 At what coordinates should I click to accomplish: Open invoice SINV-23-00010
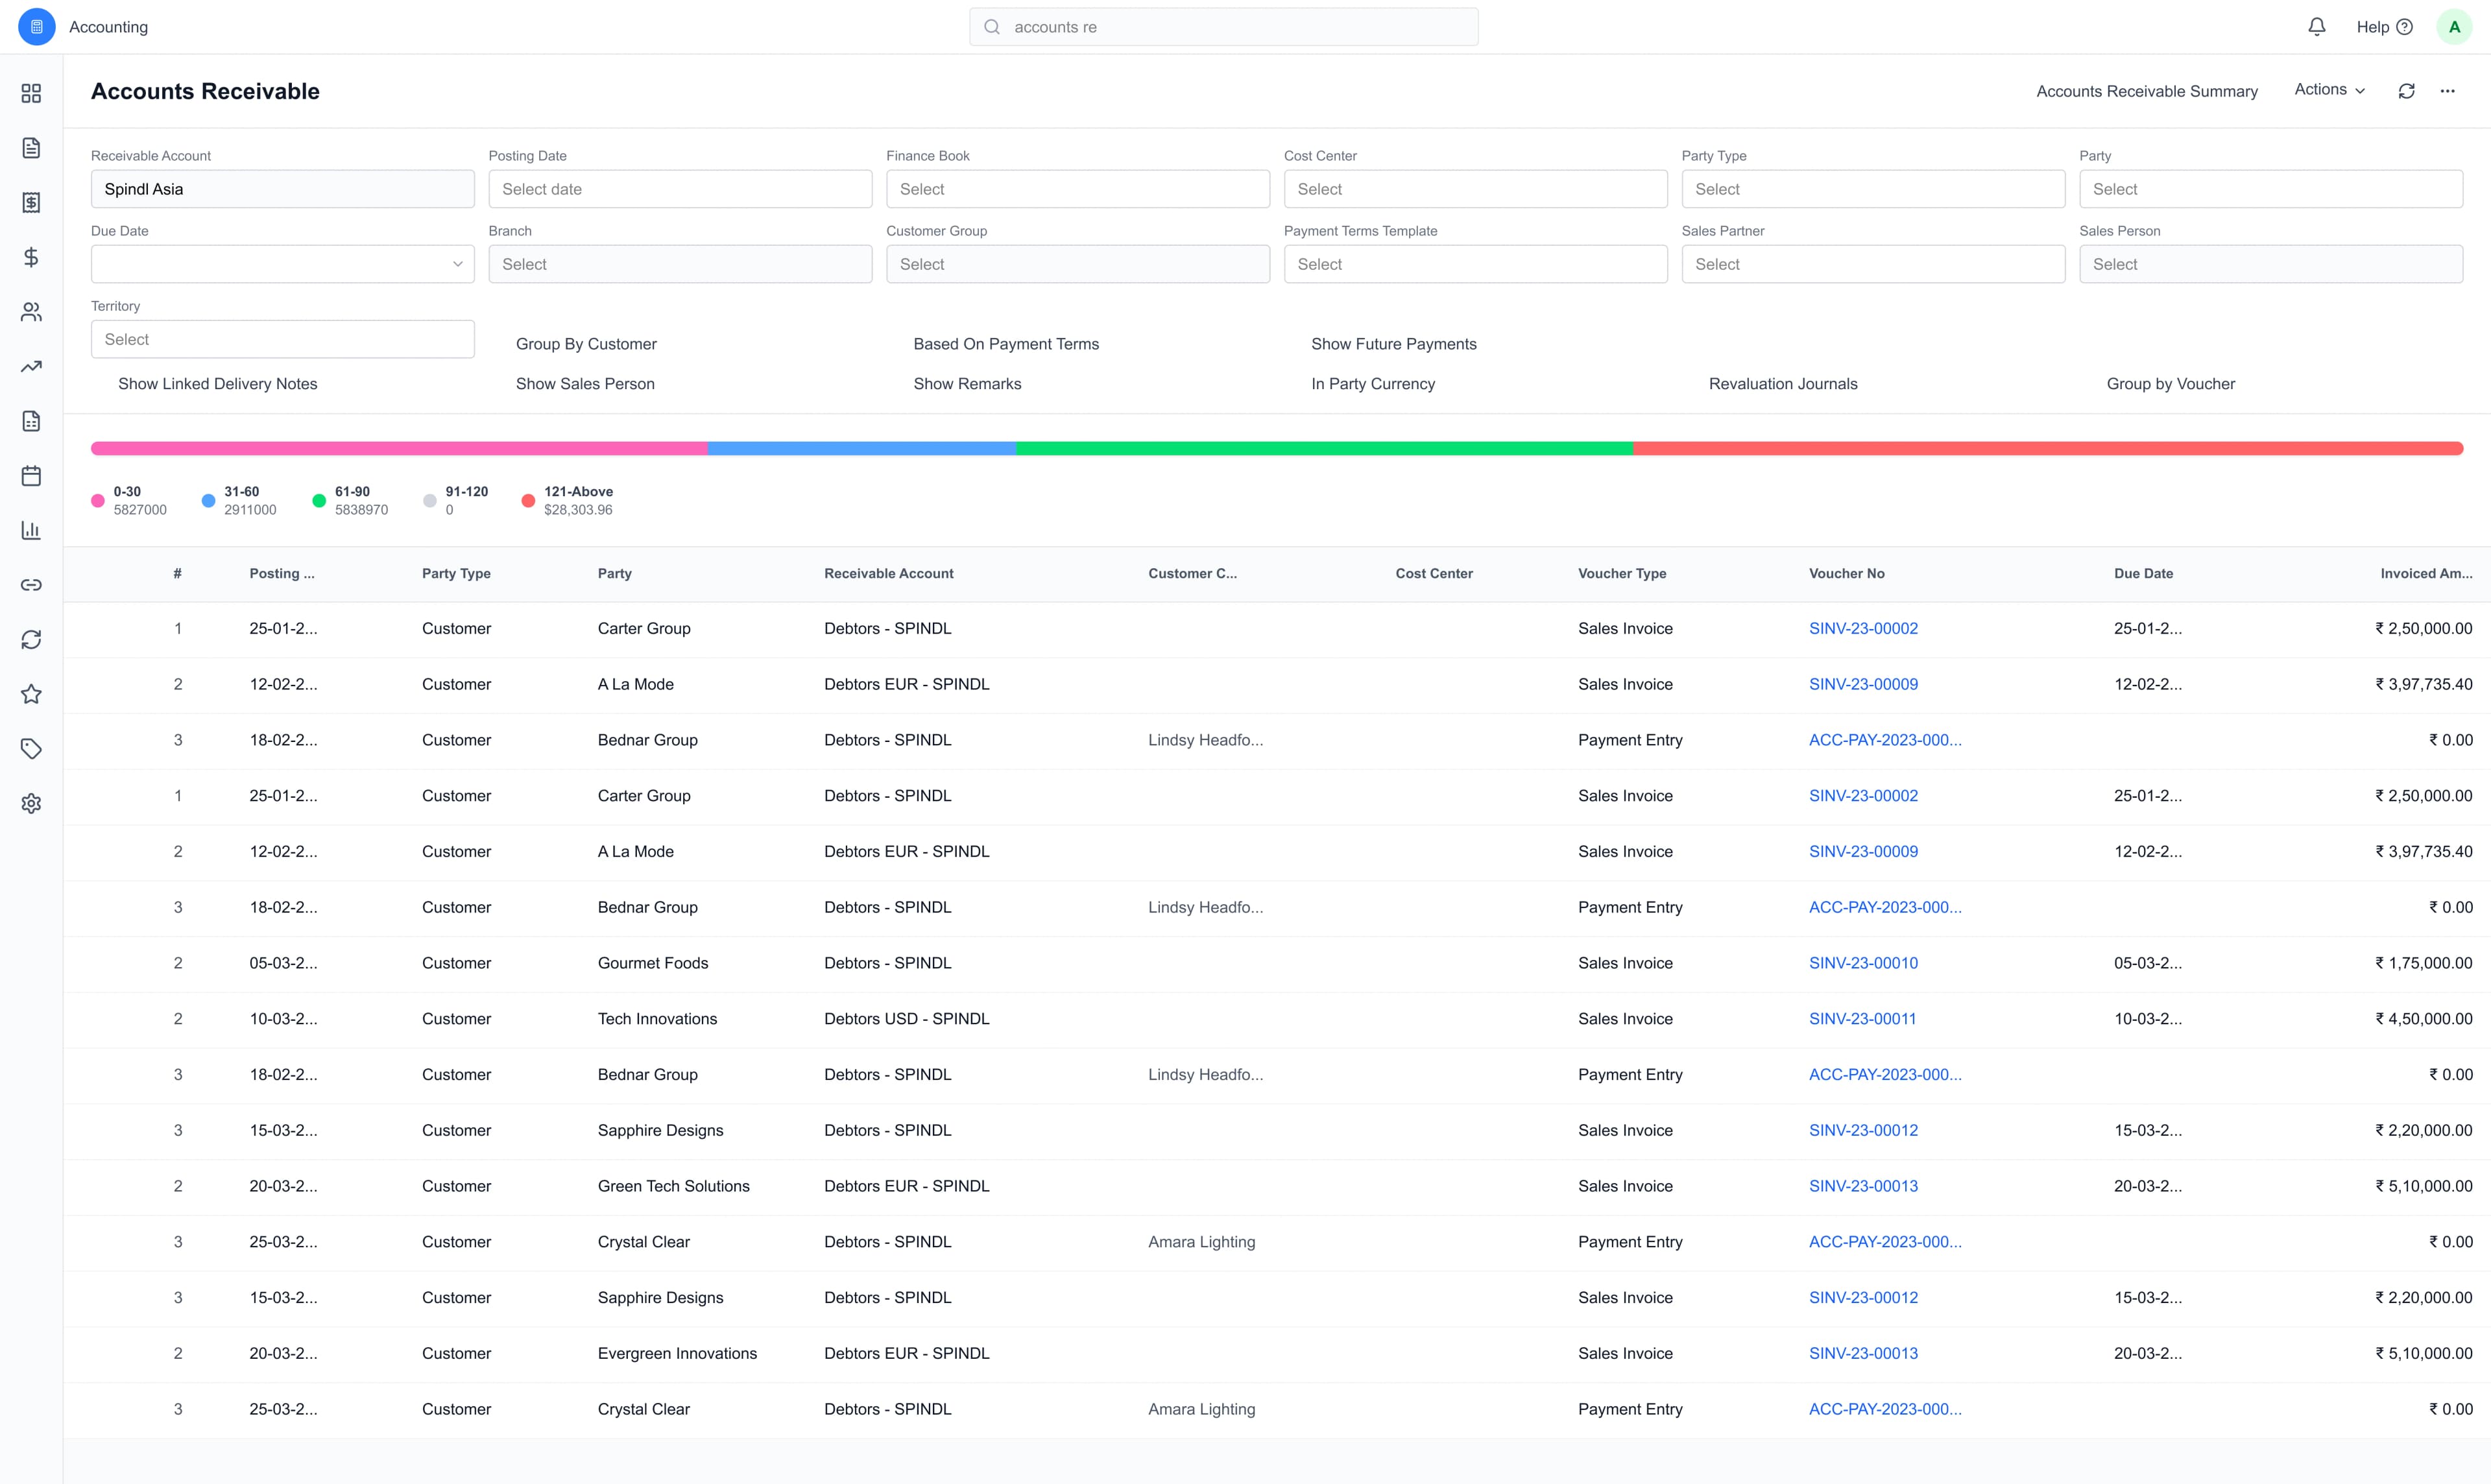1863,962
